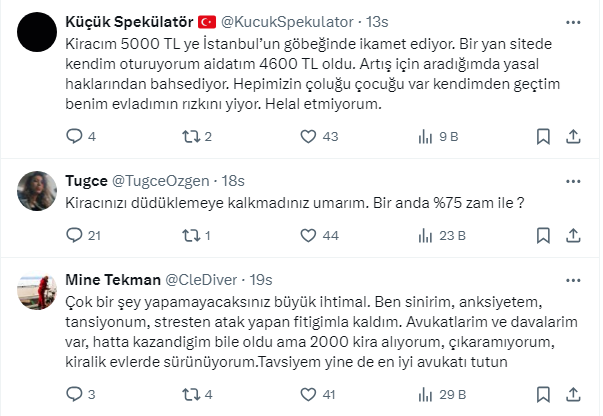Open Tugce's profile picture
Image resolution: width=603 pixels, height=416 pixels.
click(38, 187)
